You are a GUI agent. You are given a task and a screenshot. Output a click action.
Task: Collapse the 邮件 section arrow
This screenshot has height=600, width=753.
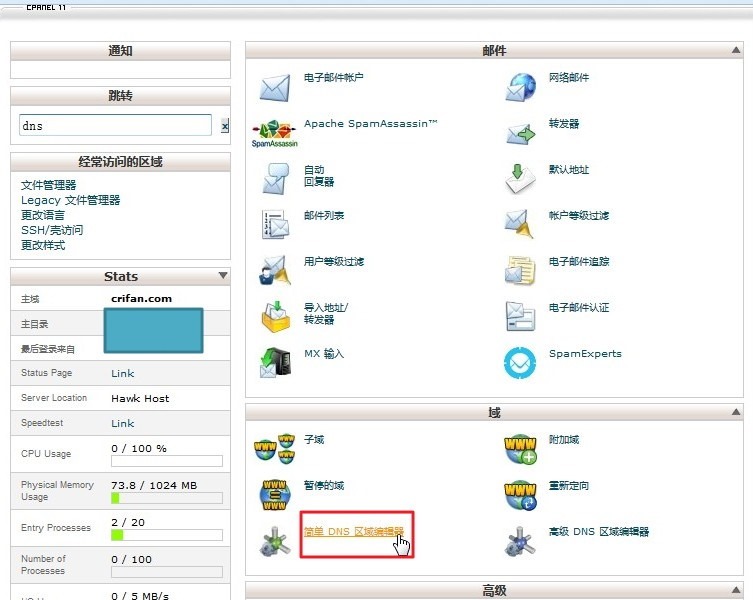pos(736,50)
